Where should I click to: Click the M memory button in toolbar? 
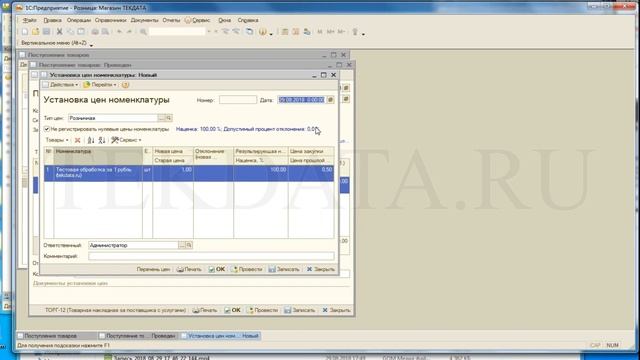320,31
